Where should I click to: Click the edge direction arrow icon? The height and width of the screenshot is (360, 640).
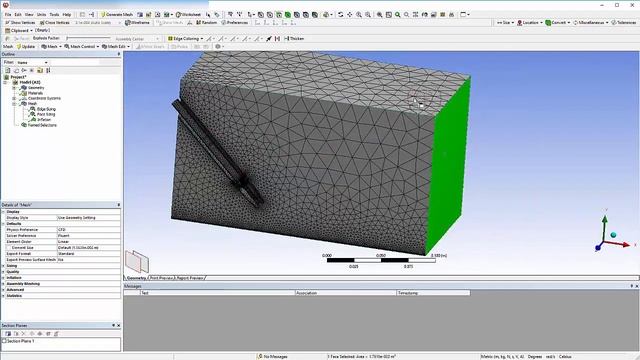tap(269, 38)
